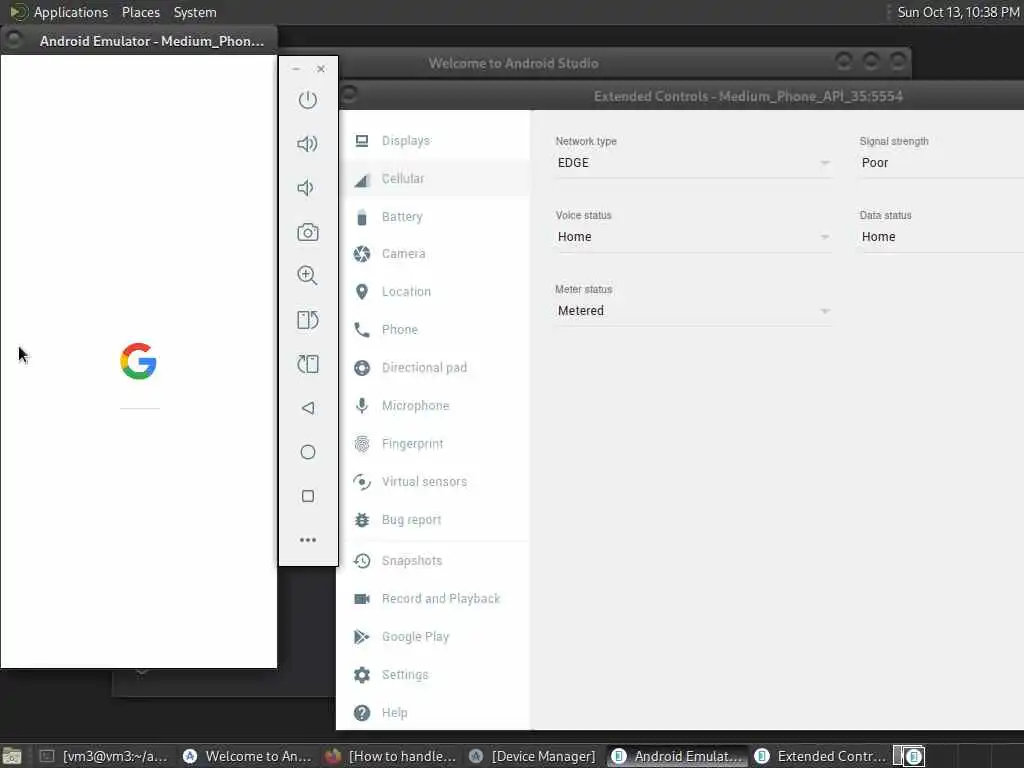Activate the zoom magnifier tool

point(308,276)
